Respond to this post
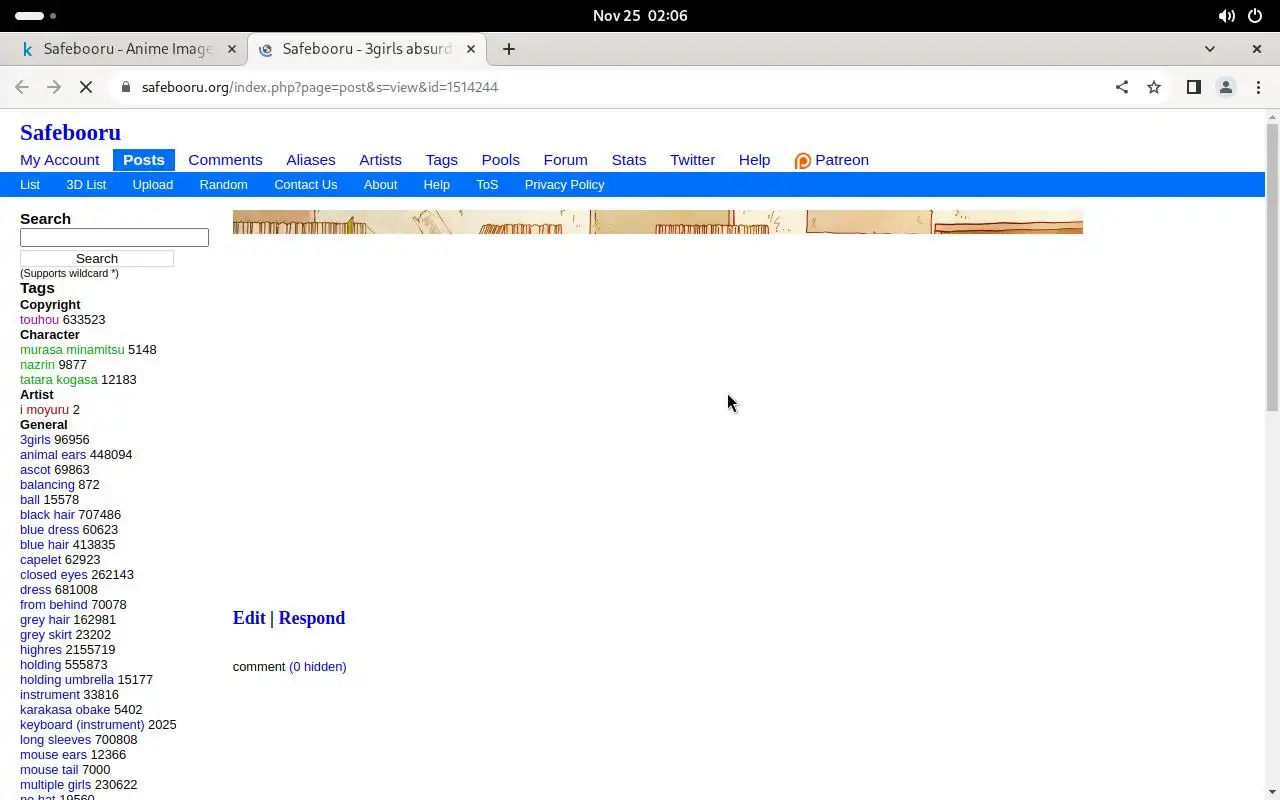The width and height of the screenshot is (1280, 800). (312, 618)
